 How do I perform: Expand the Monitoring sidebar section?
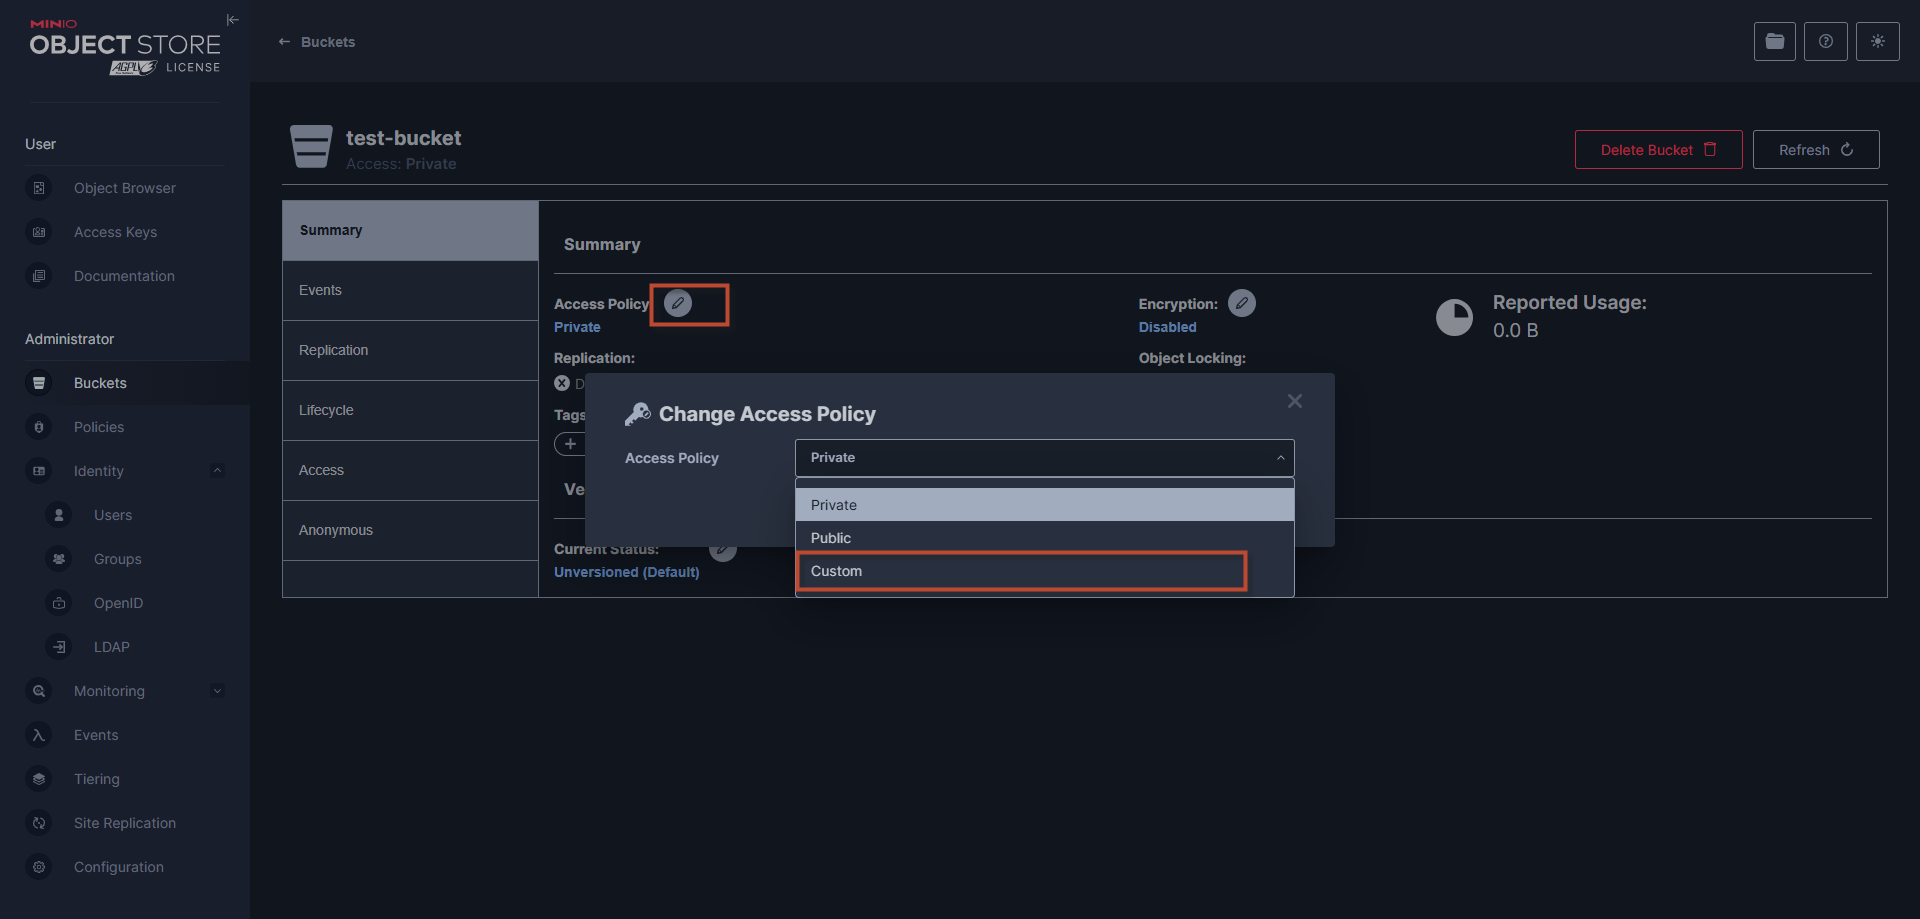click(x=217, y=691)
